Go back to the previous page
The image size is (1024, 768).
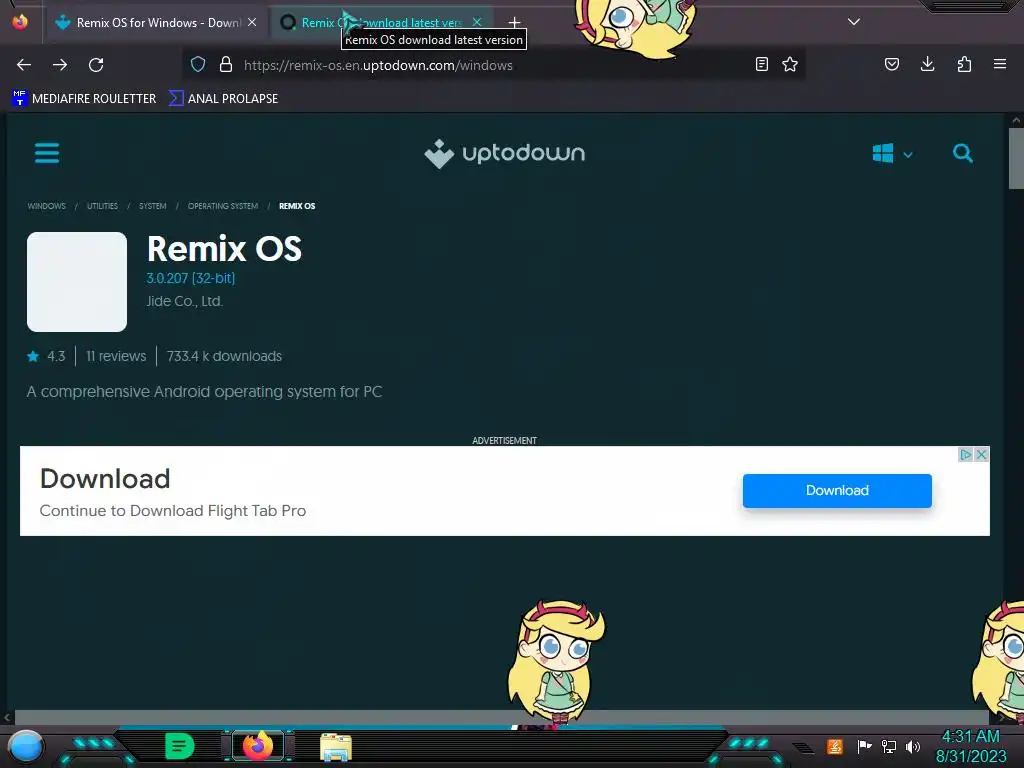click(24, 65)
